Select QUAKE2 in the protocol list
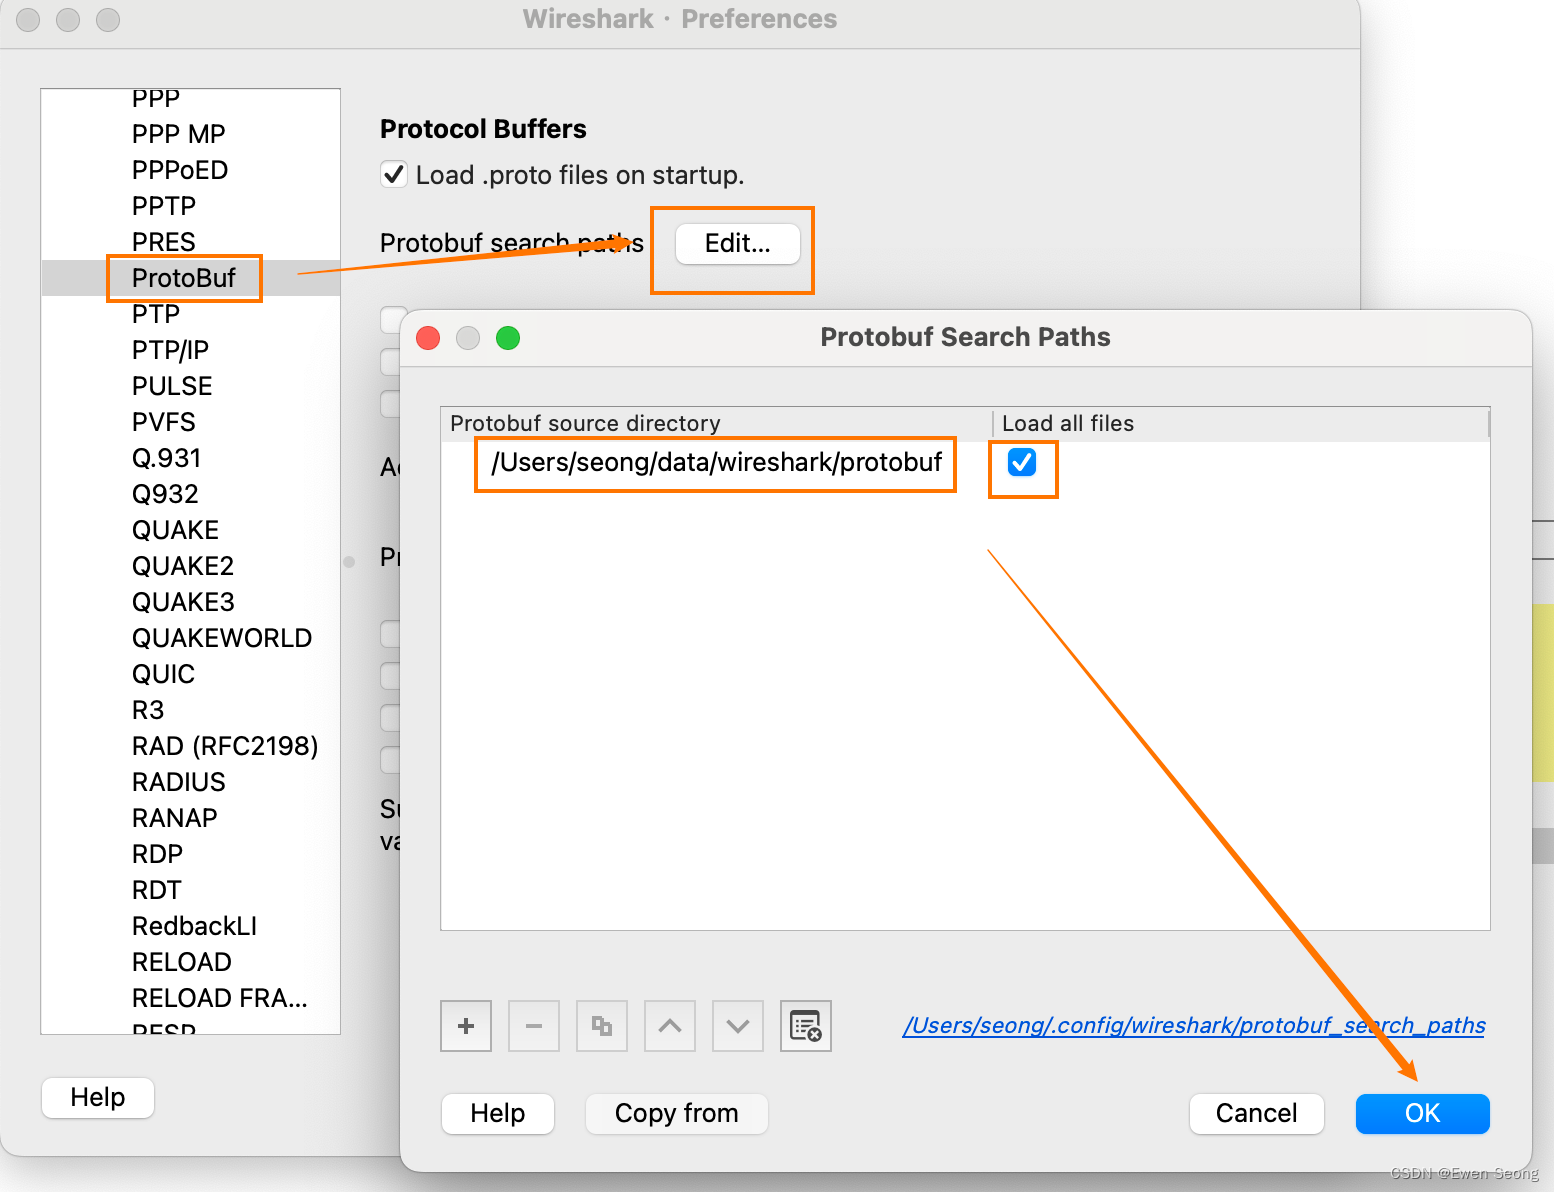This screenshot has height=1192, width=1554. click(191, 566)
